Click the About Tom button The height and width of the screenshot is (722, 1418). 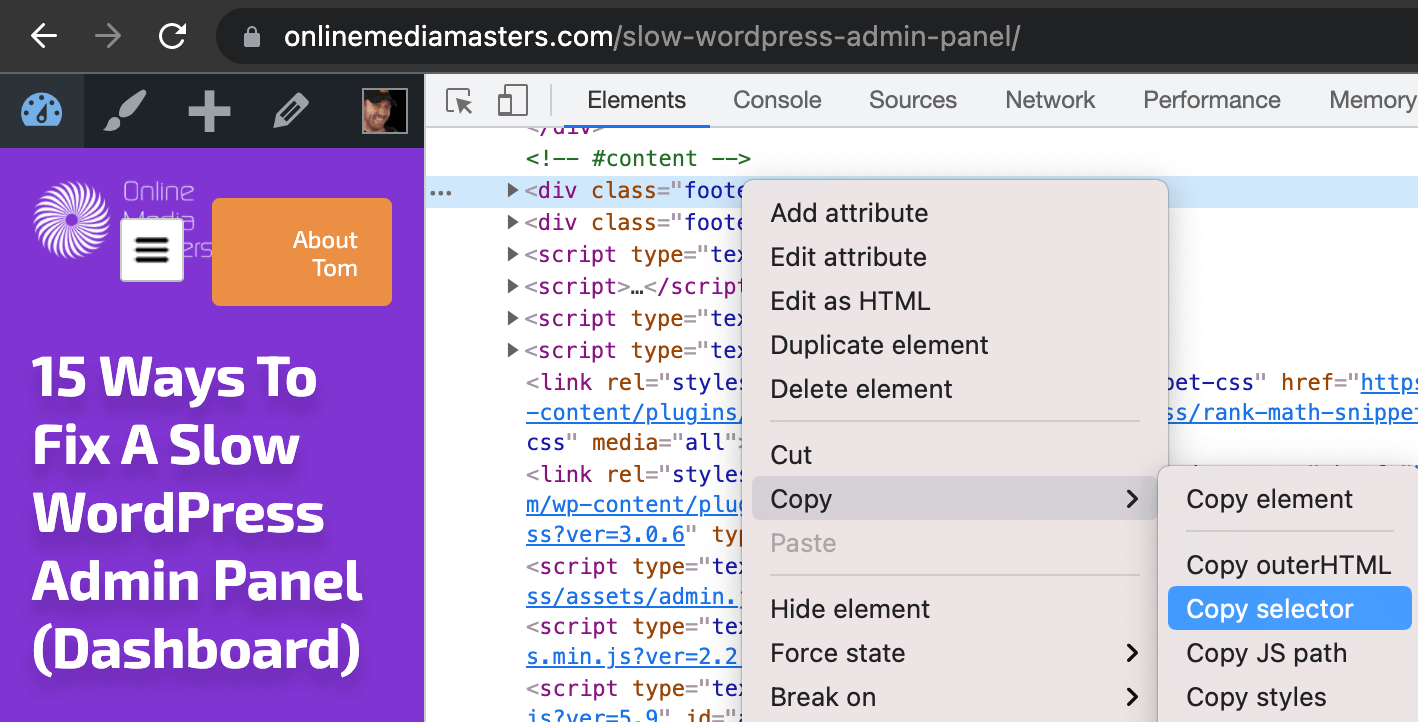(302, 252)
